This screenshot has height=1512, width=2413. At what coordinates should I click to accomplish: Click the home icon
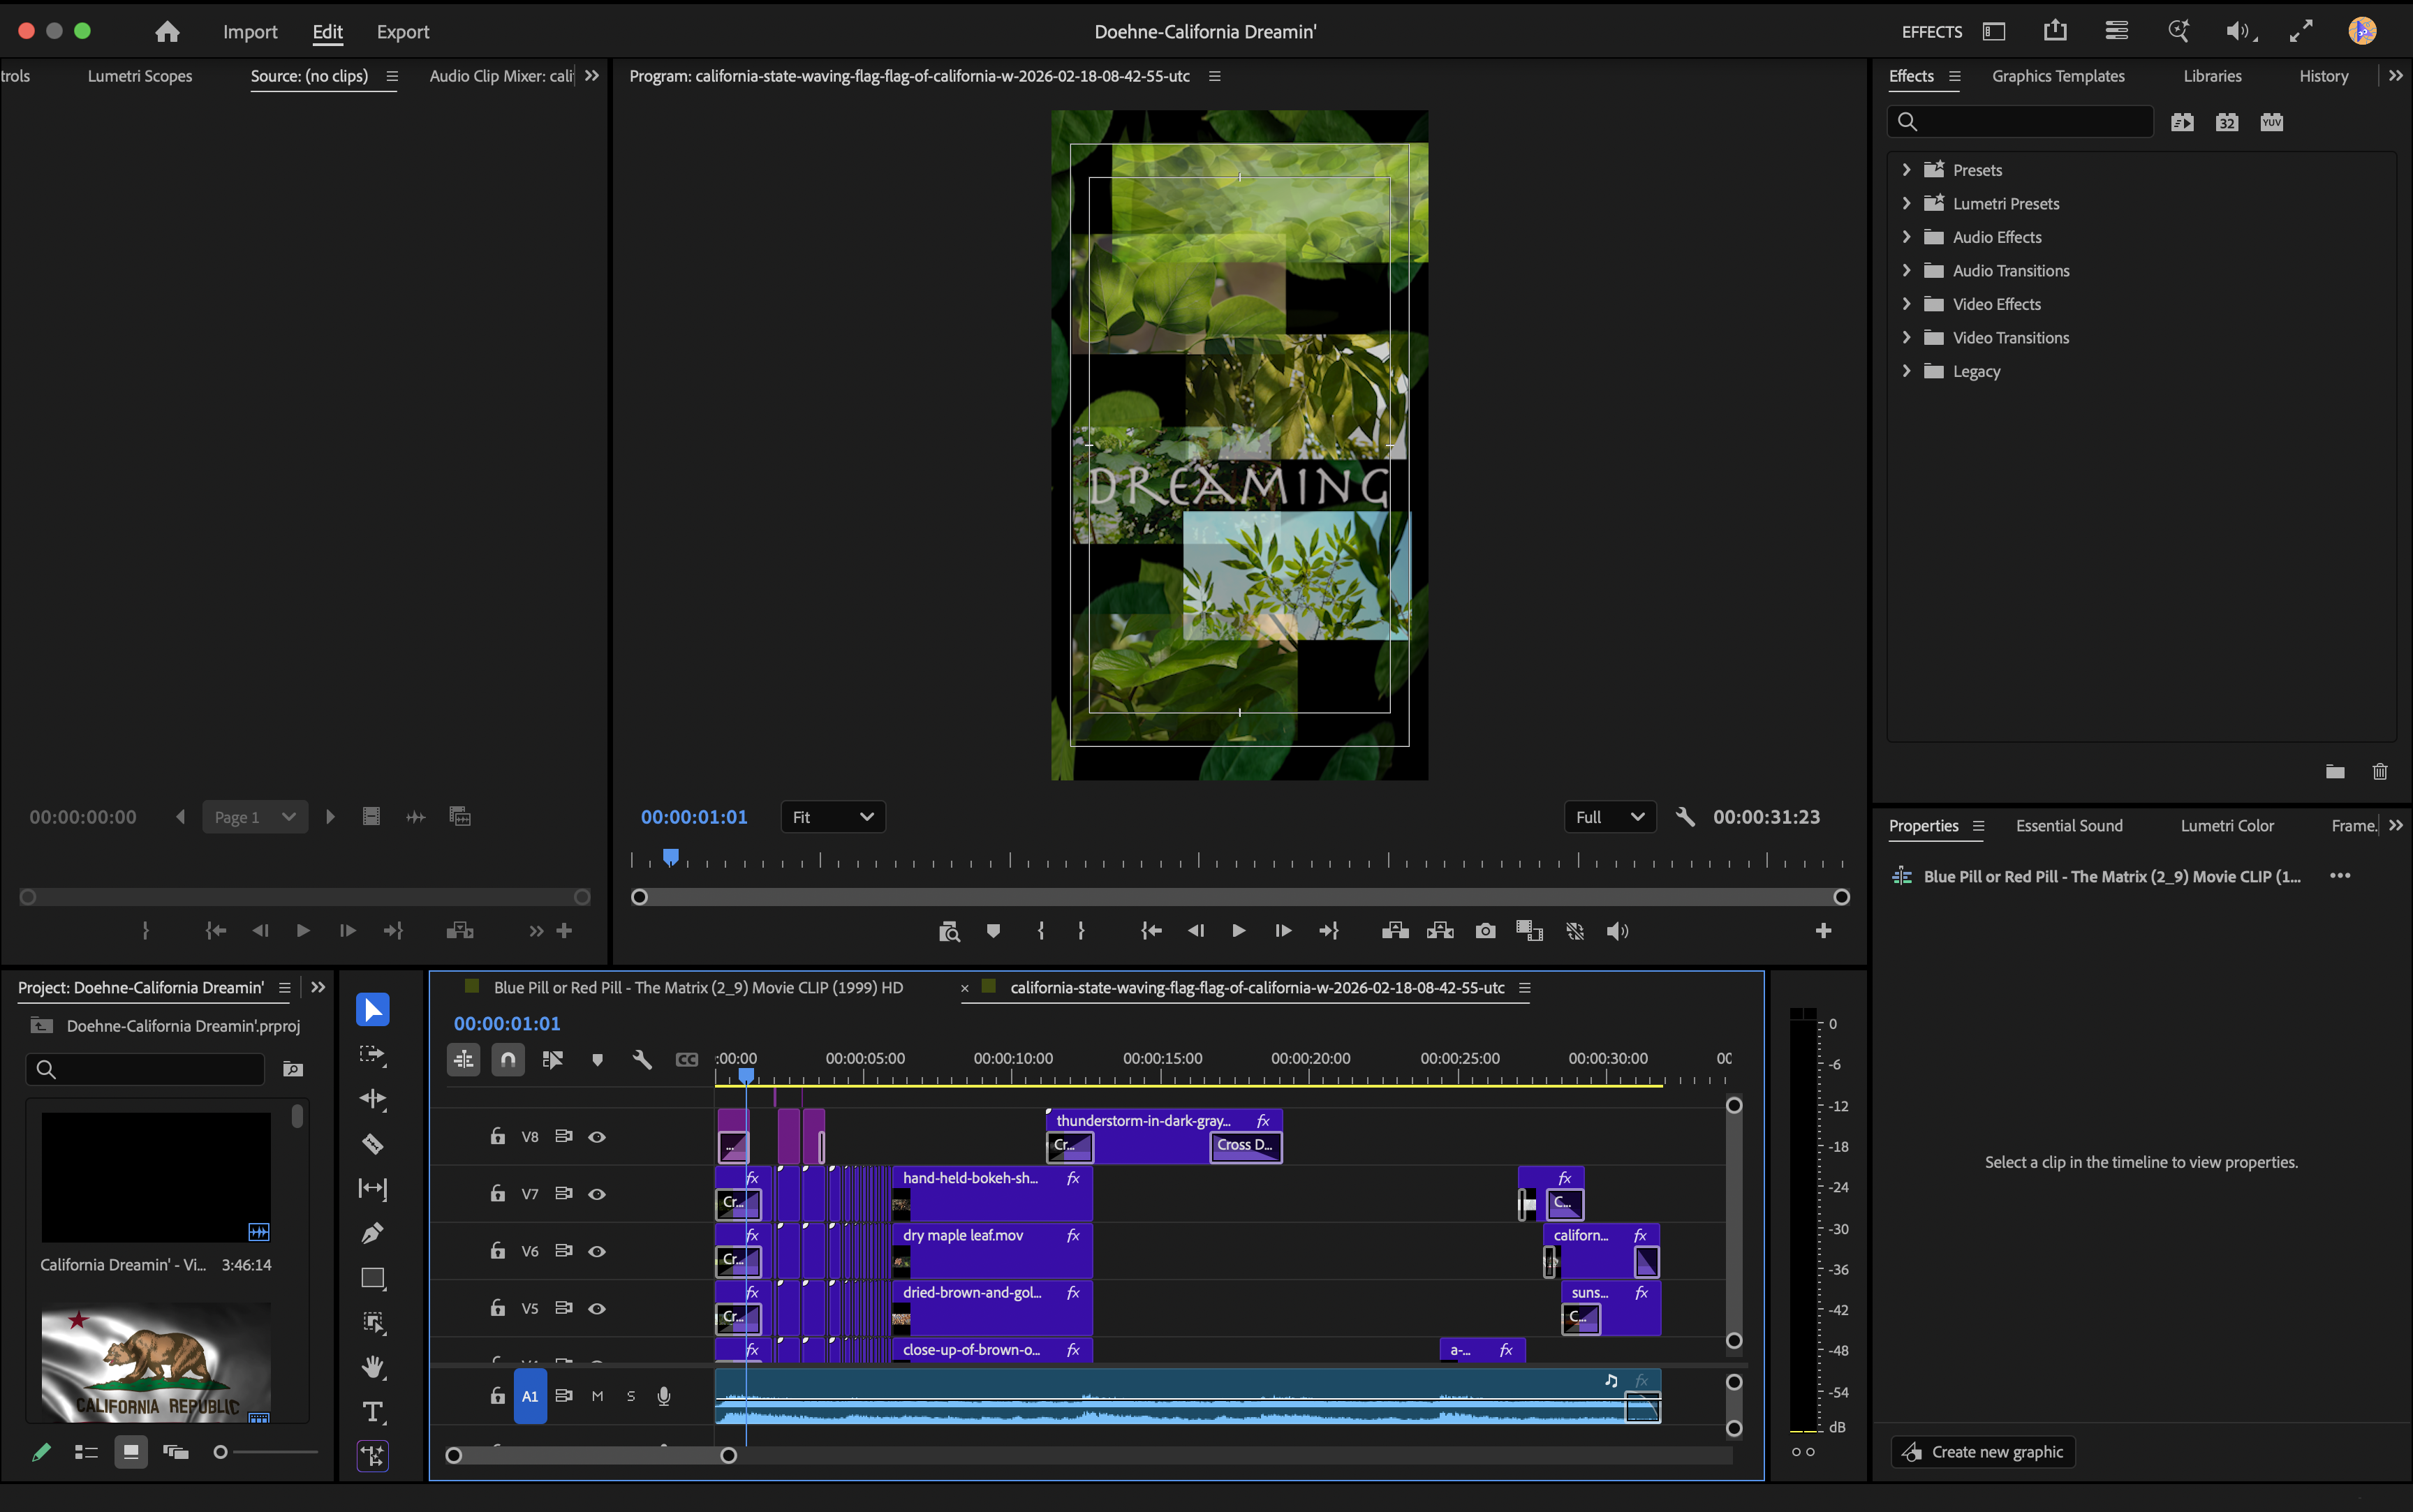167,32
